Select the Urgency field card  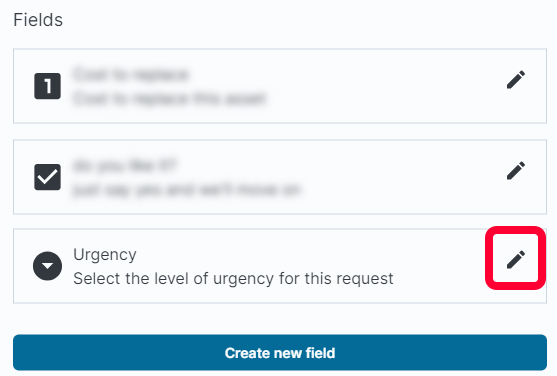(280, 266)
